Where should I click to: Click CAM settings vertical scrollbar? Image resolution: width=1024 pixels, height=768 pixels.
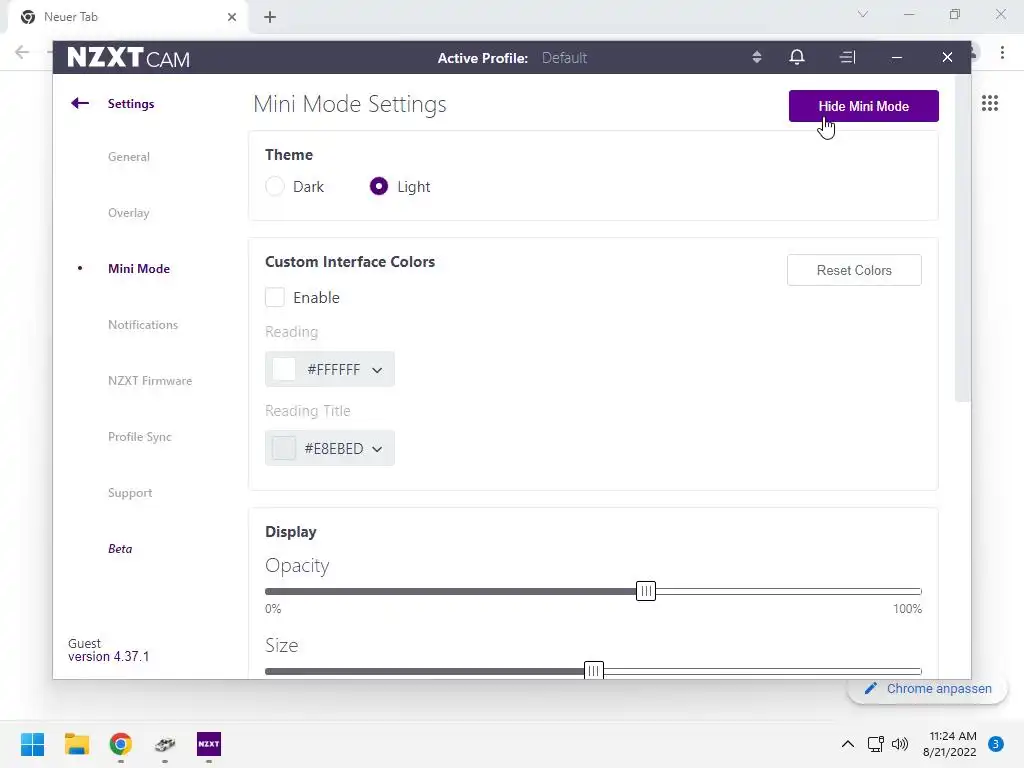963,238
